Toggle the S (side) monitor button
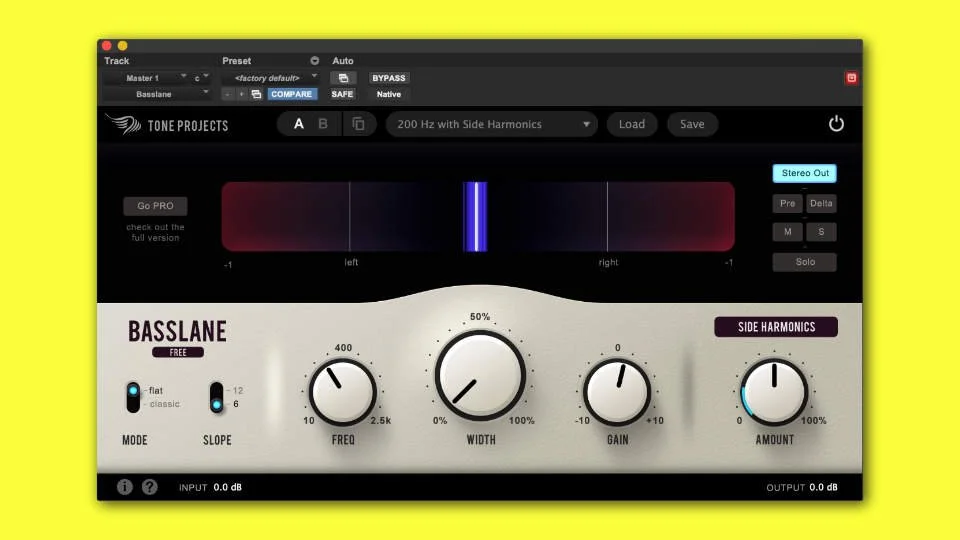This screenshot has height=540, width=960. pos(821,232)
